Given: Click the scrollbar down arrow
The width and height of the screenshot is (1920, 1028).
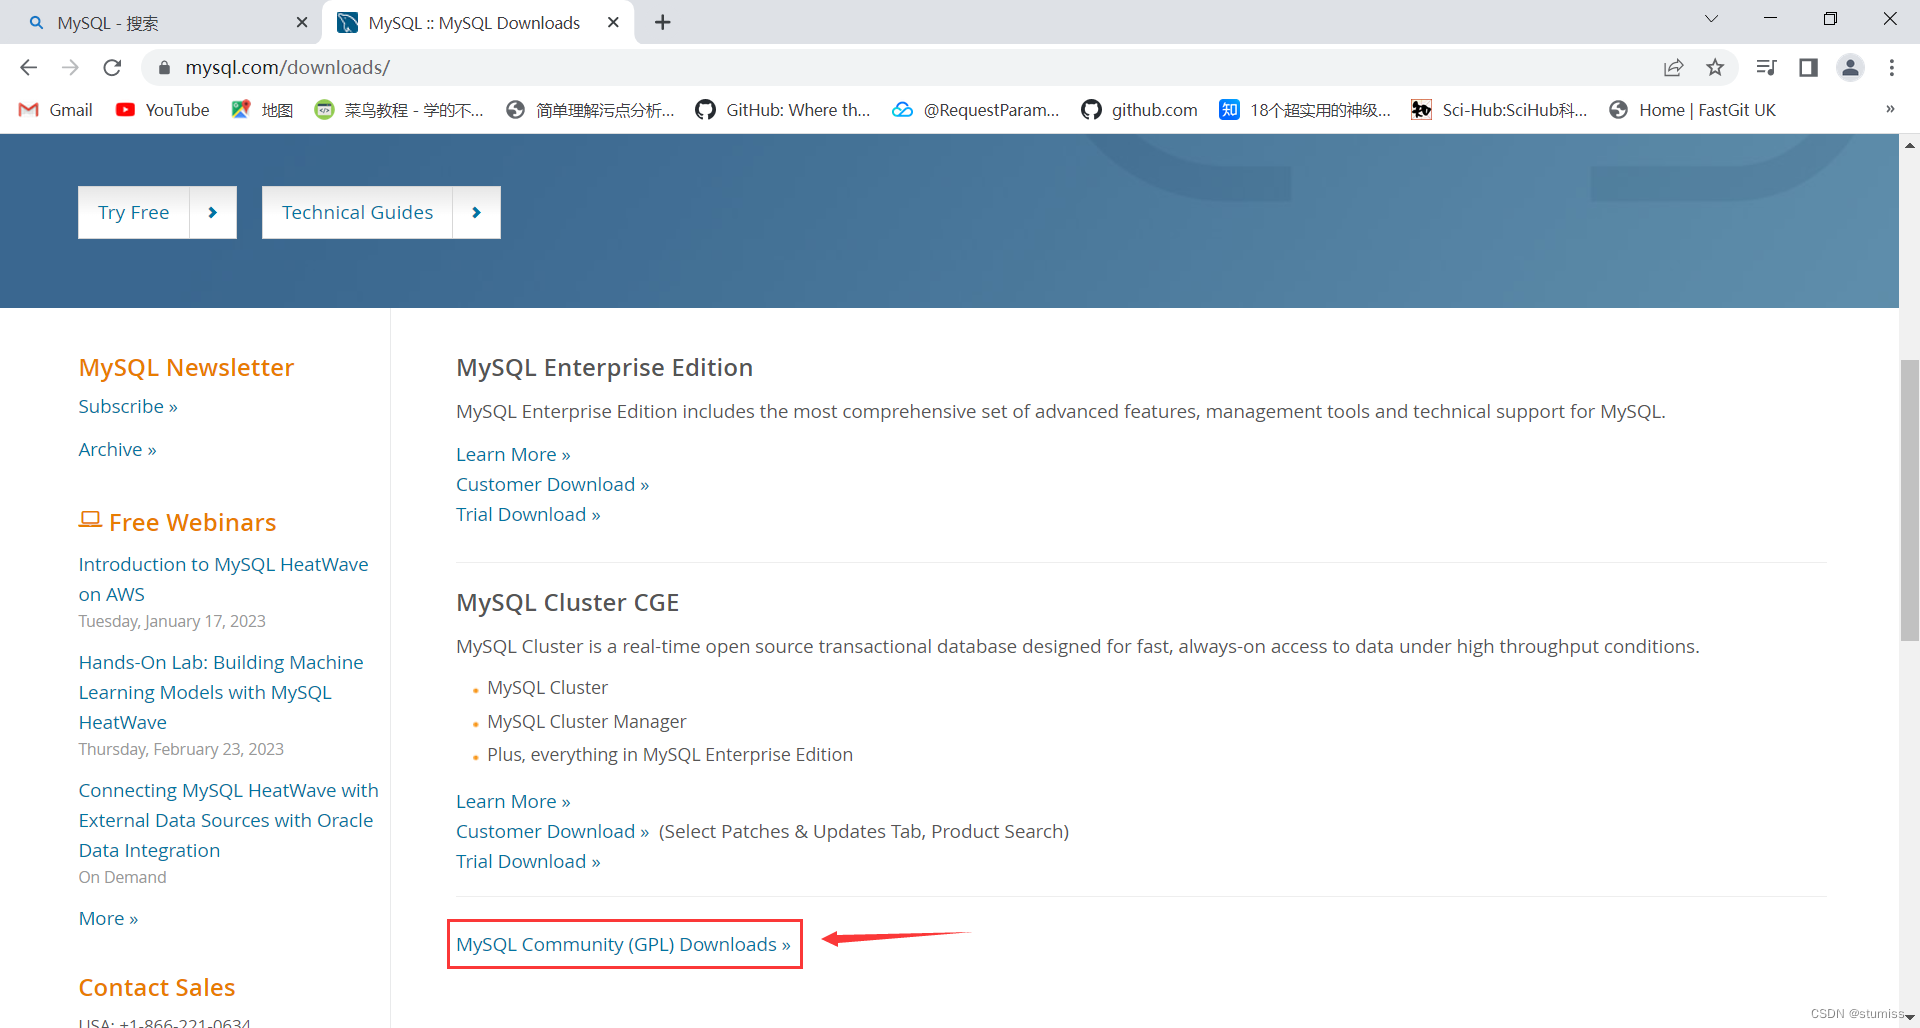Looking at the screenshot, I should click(x=1909, y=1017).
